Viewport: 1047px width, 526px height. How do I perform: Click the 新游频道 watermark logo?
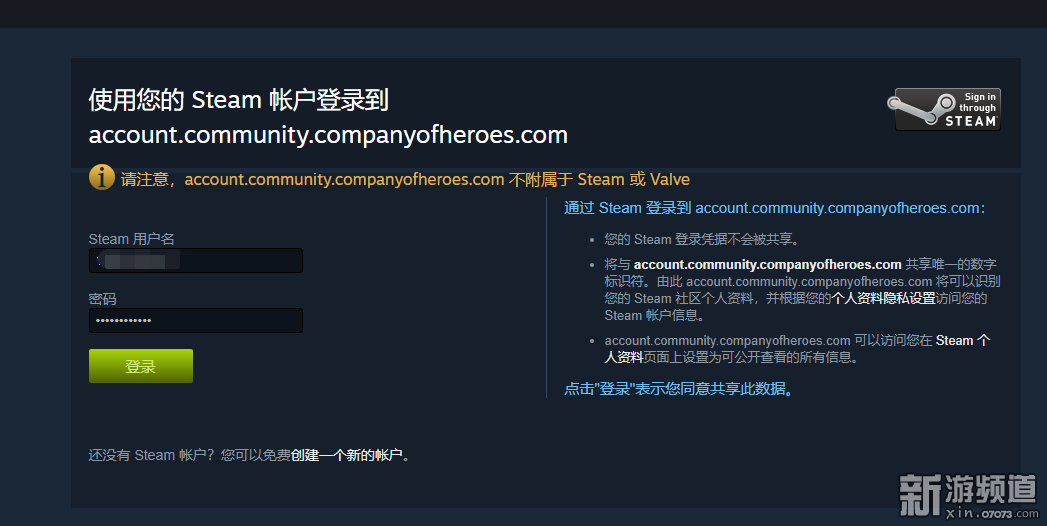click(x=967, y=490)
